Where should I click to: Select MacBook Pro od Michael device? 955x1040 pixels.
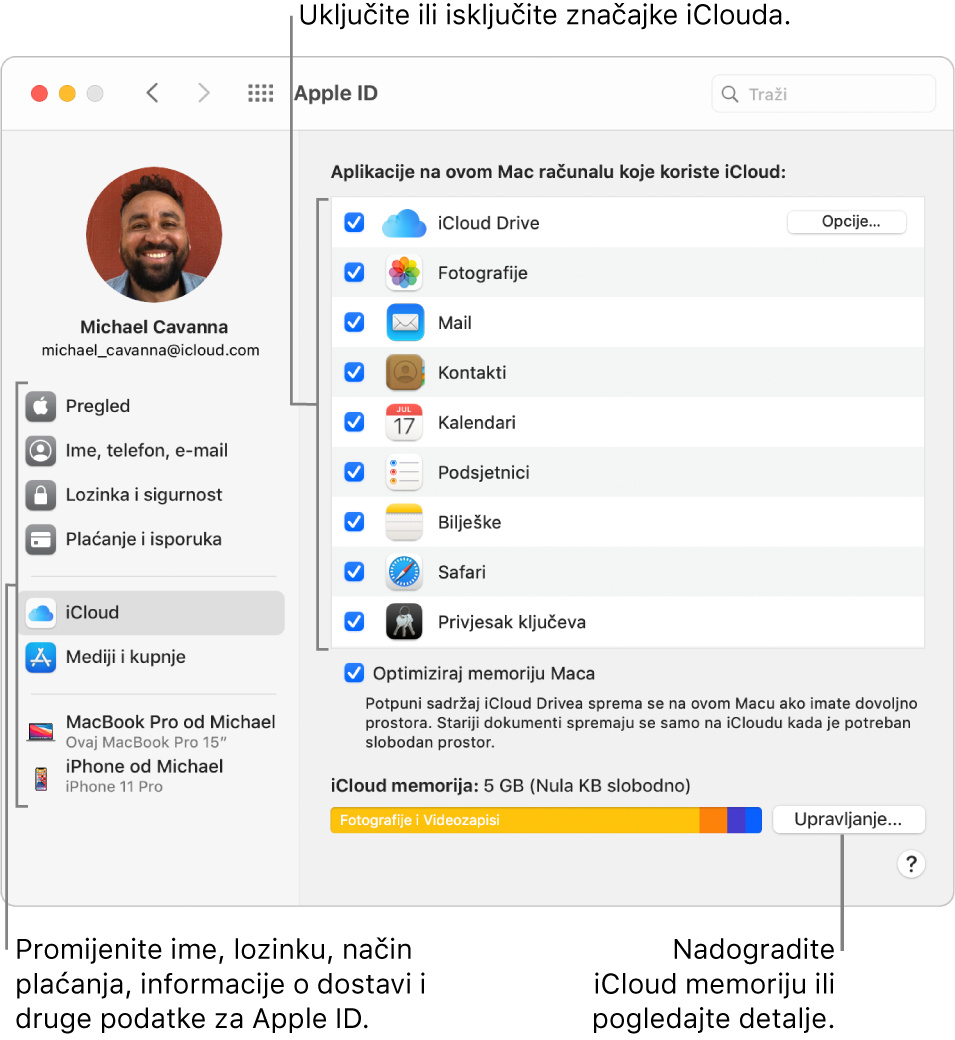[x=152, y=731]
